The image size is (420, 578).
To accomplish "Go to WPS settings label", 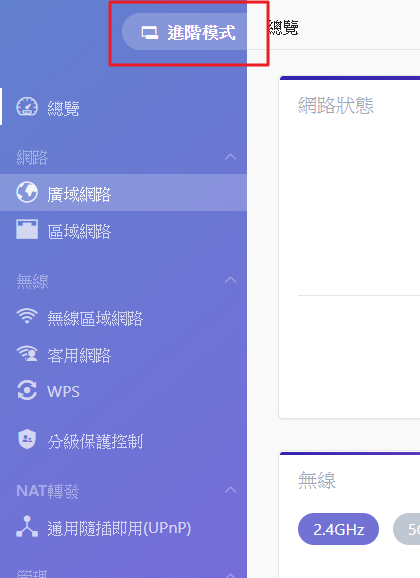I will 63,391.
